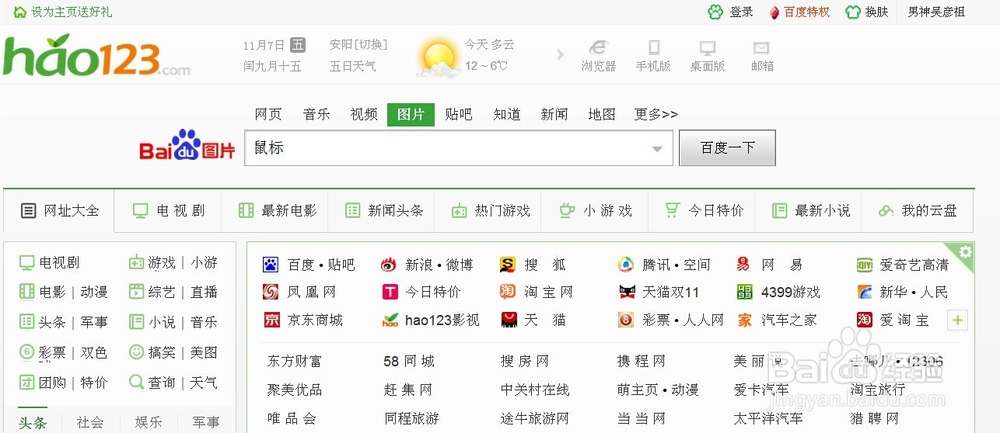Viewport: 1000px width, 433px height.
Task: Open the 东方财富 link
Action: (x=294, y=362)
